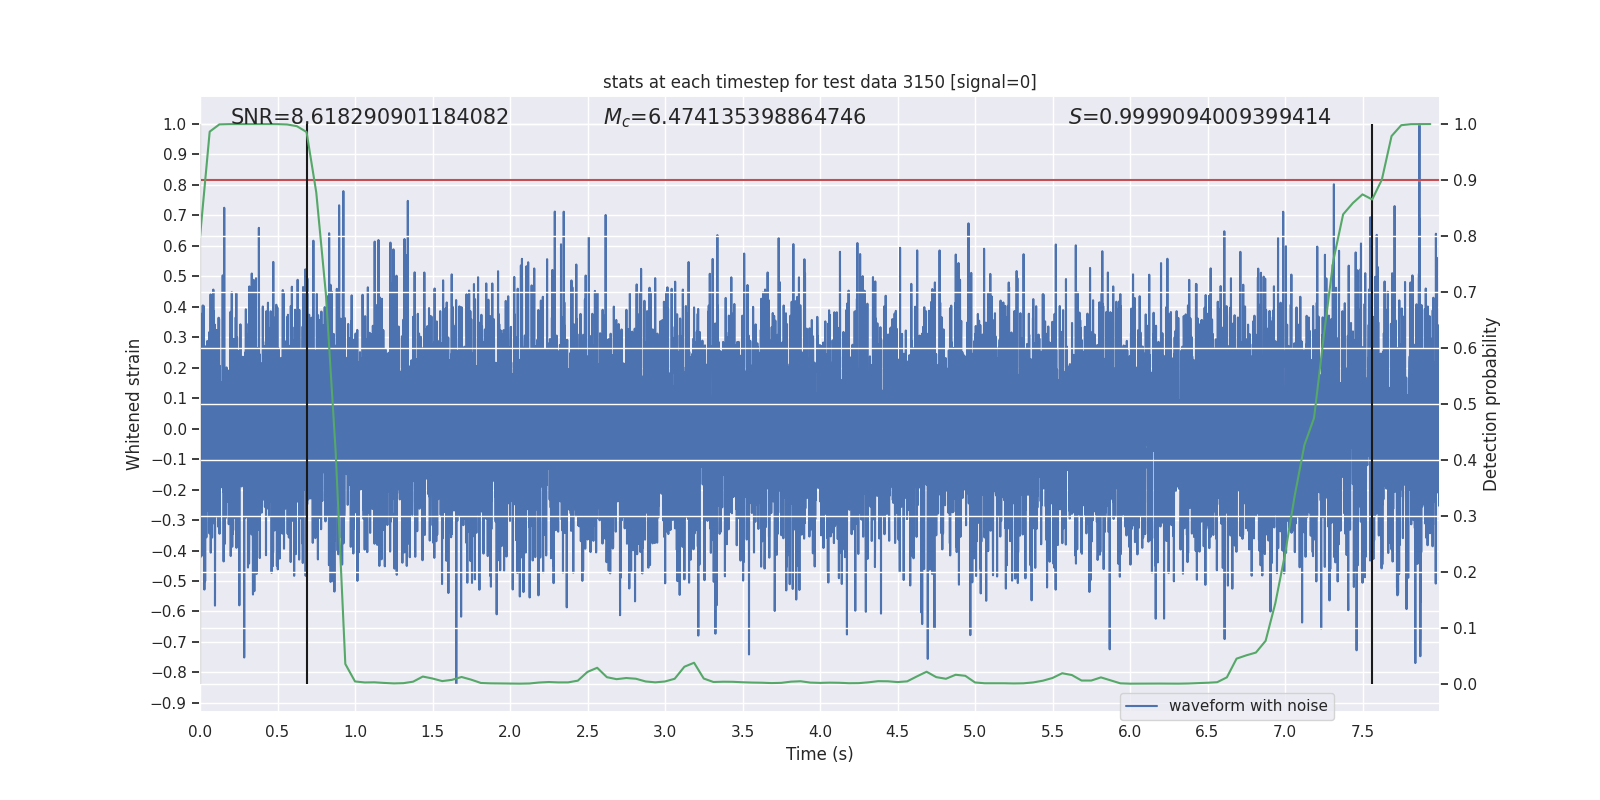
Task: Click the "Whitened strain" axis label
Action: [x=134, y=404]
